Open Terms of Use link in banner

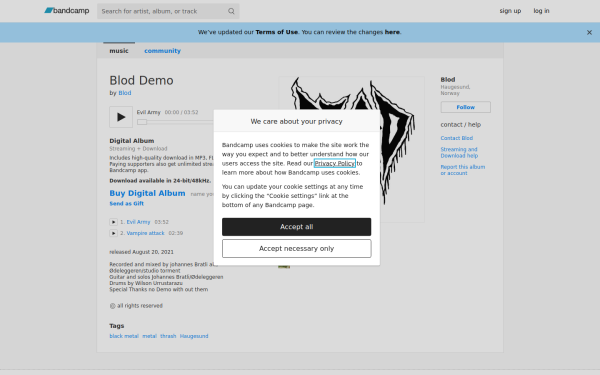tap(277, 32)
